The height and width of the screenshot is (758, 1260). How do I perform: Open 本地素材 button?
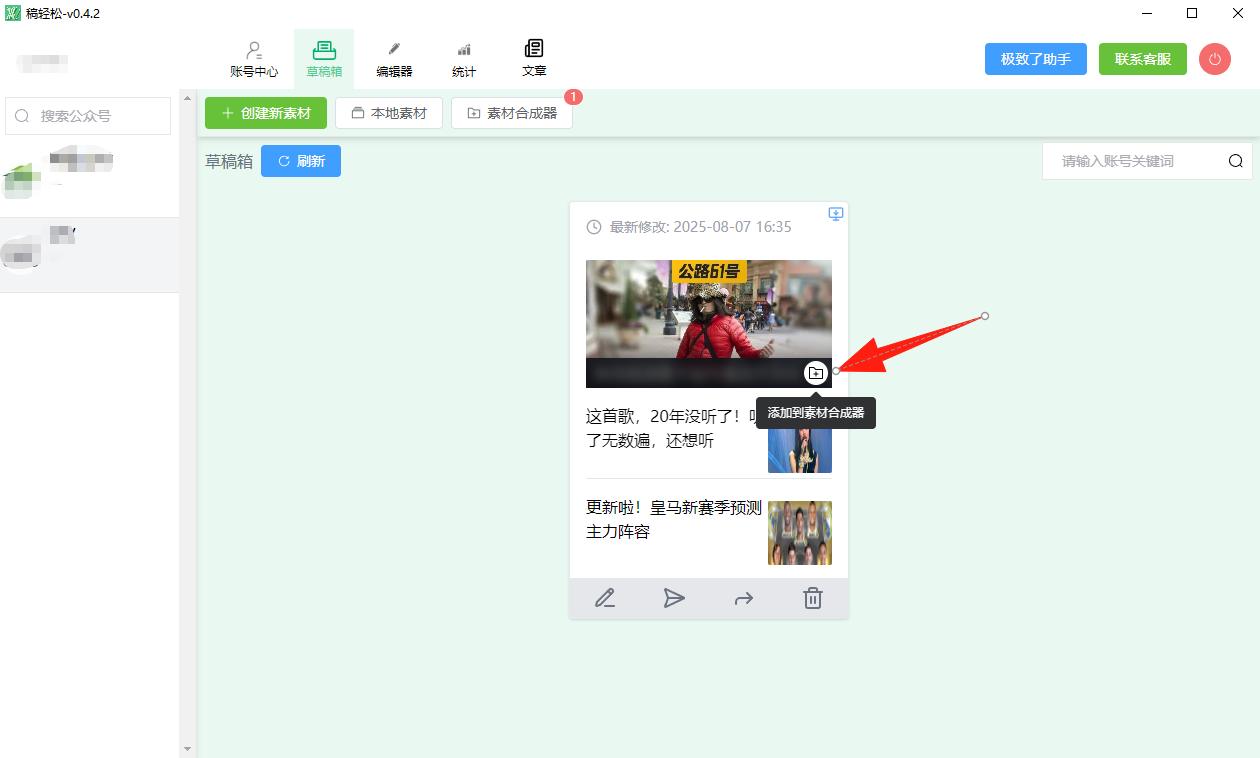tap(389, 113)
